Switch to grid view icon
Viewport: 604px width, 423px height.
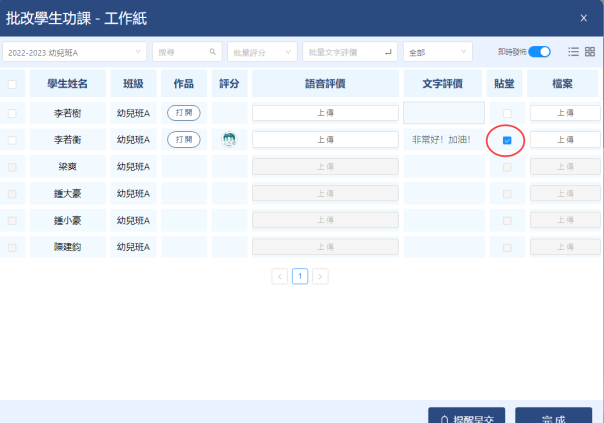tap(590, 52)
